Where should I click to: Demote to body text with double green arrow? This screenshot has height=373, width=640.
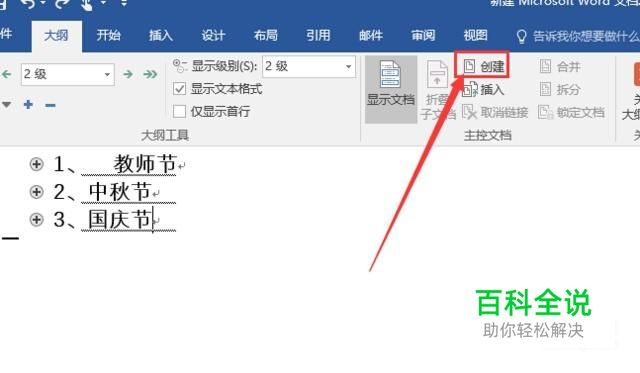[x=150, y=74]
